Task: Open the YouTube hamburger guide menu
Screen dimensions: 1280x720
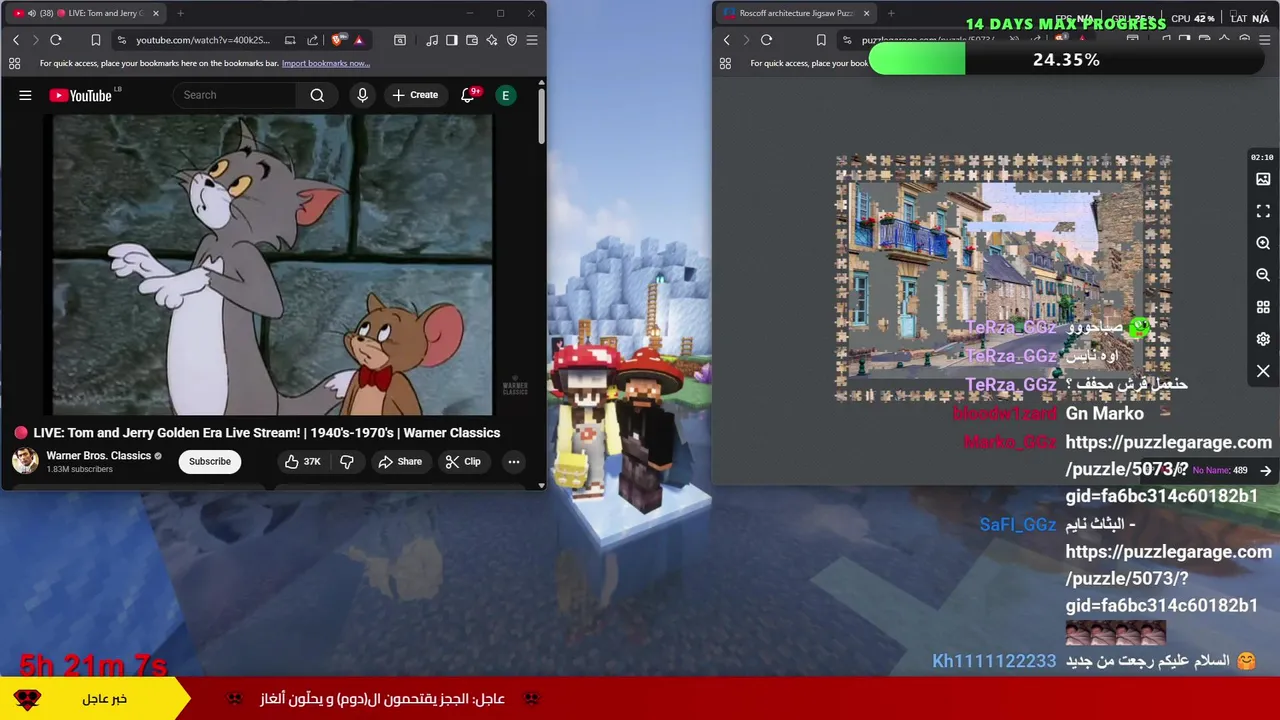Action: 25,95
